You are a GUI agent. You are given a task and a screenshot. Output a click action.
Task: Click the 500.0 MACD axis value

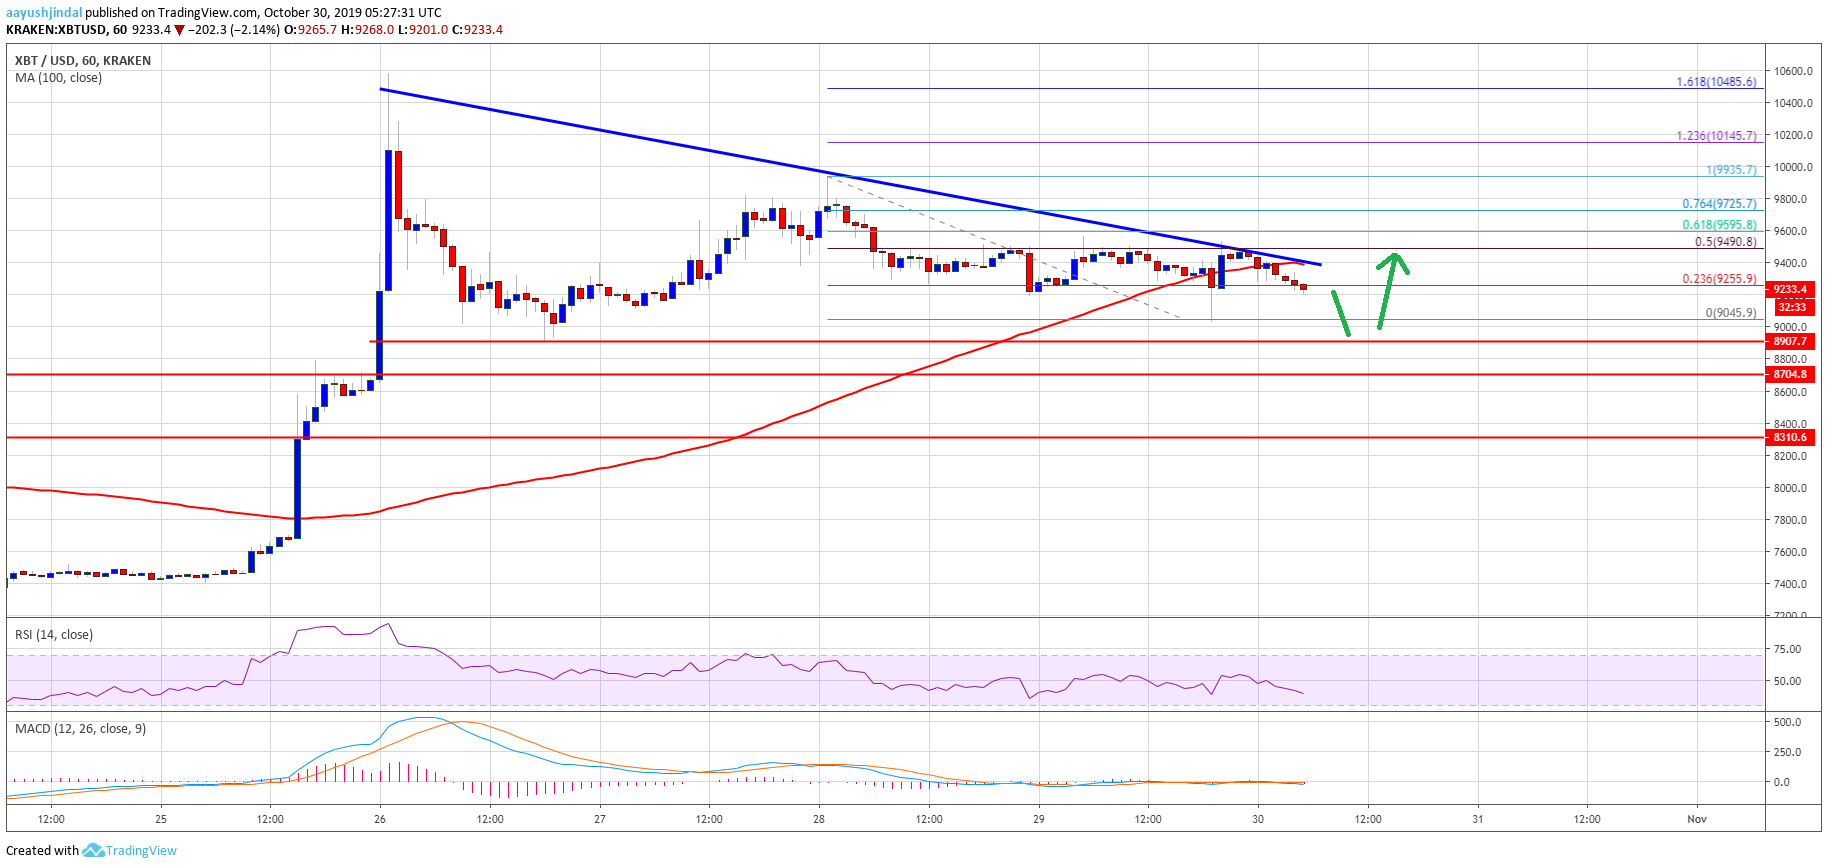(1788, 723)
